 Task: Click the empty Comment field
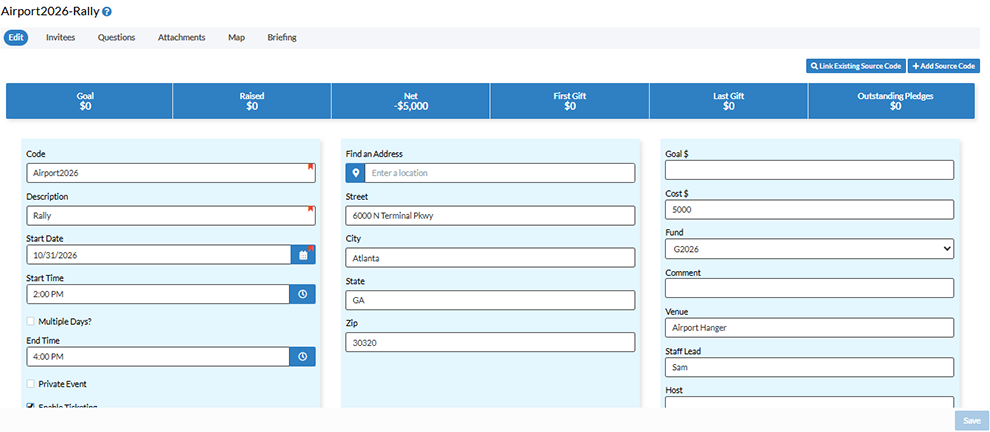pyautogui.click(x=809, y=288)
